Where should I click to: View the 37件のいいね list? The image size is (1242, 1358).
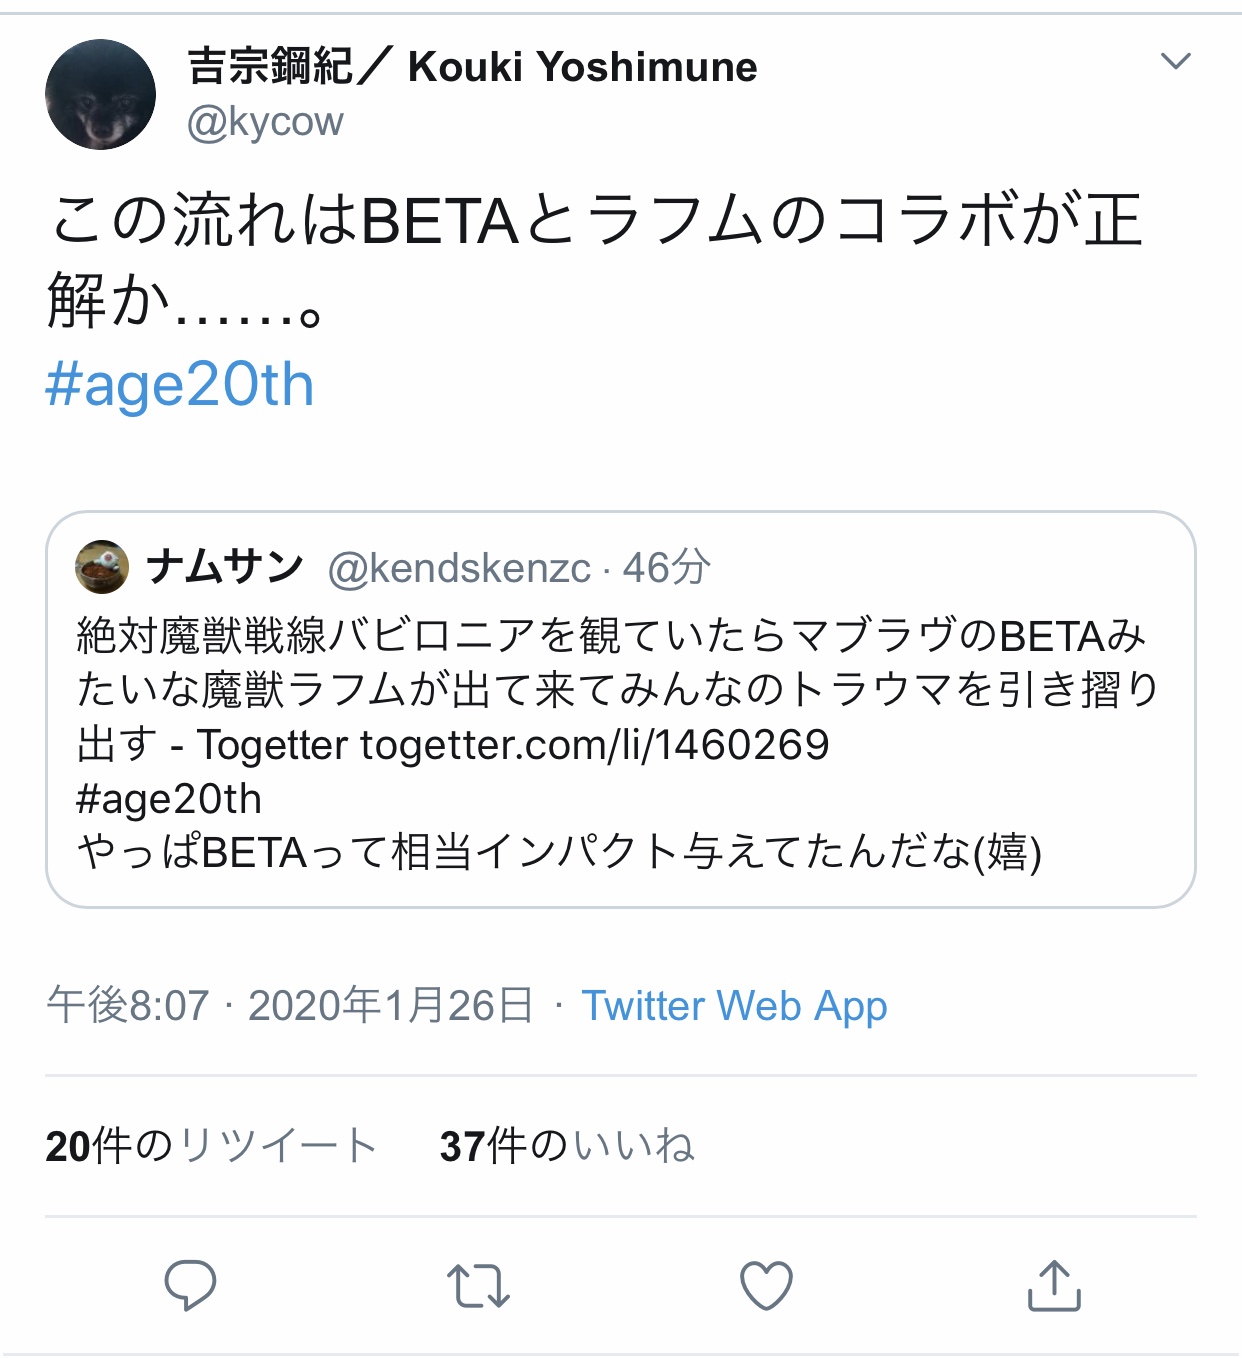[x=566, y=1146]
